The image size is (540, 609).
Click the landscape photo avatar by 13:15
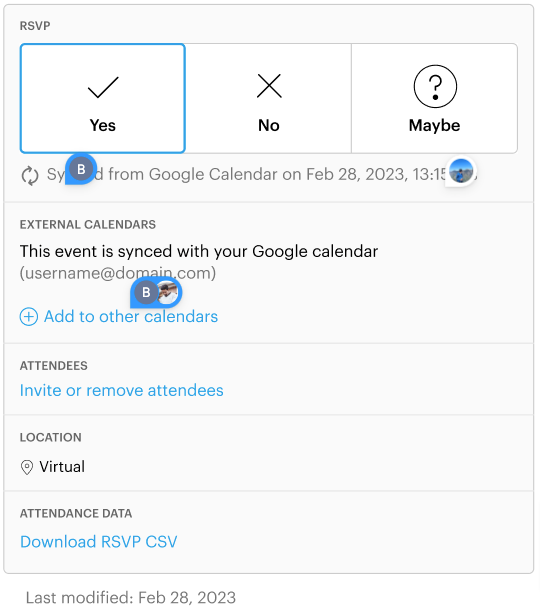click(461, 171)
